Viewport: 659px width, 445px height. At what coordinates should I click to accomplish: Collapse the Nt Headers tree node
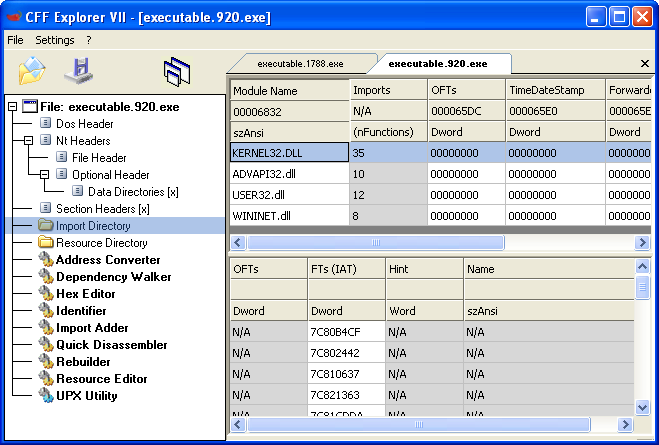[29, 141]
